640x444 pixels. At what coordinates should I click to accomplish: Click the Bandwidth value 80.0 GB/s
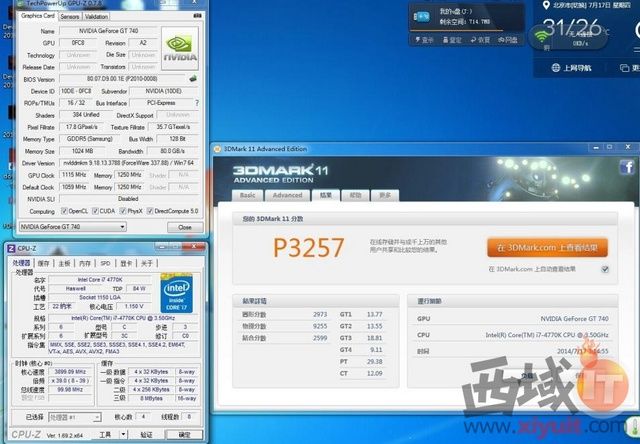click(x=172, y=151)
